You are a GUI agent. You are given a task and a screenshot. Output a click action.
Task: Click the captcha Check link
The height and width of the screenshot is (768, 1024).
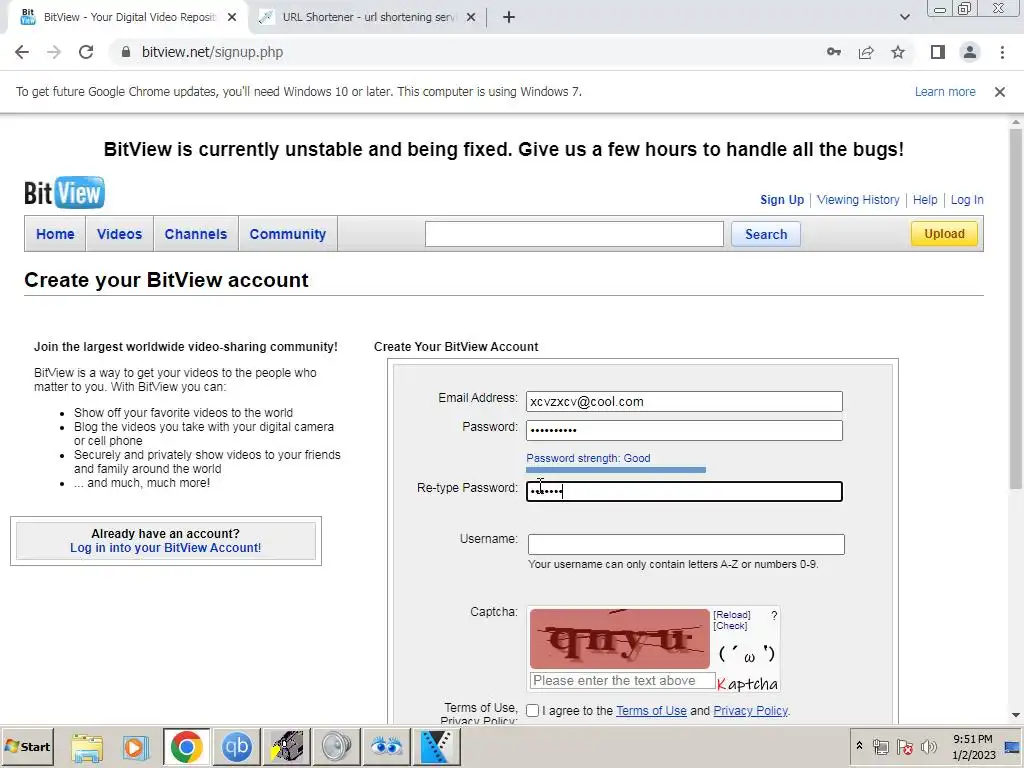[730, 626]
